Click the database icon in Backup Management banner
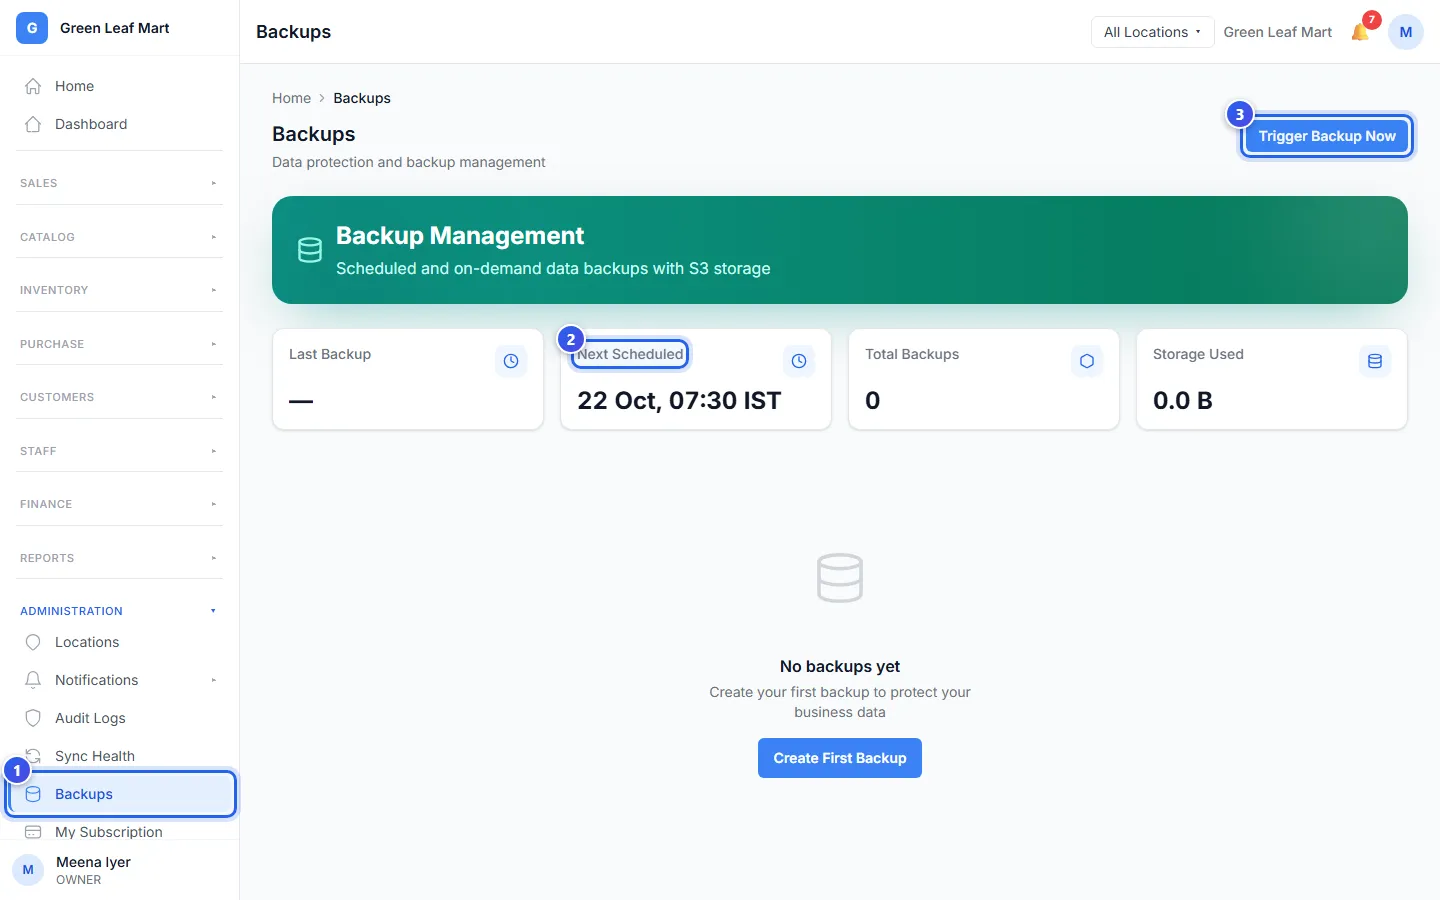 (x=310, y=250)
